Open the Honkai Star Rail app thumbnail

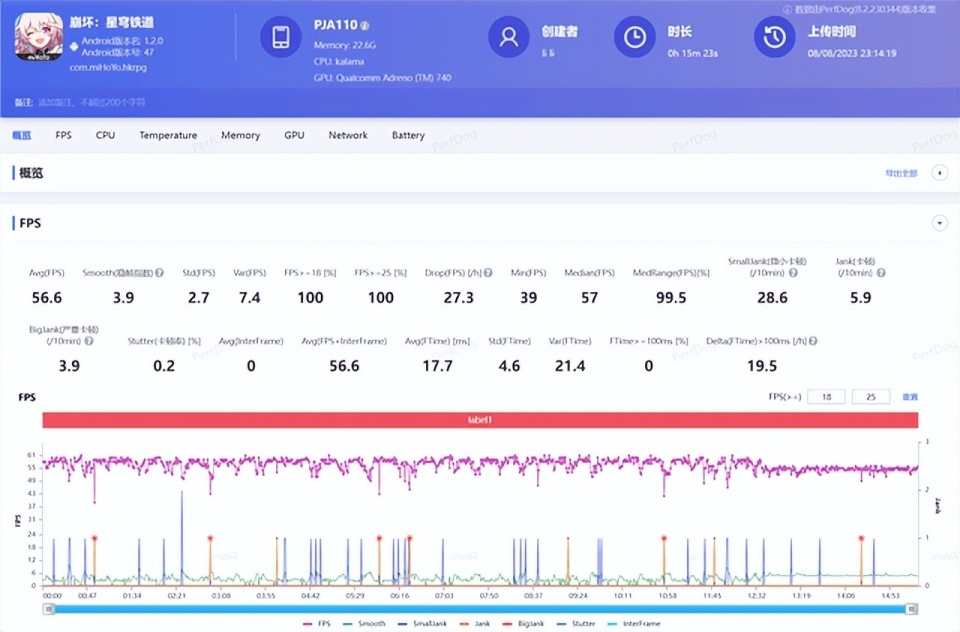(x=39, y=36)
